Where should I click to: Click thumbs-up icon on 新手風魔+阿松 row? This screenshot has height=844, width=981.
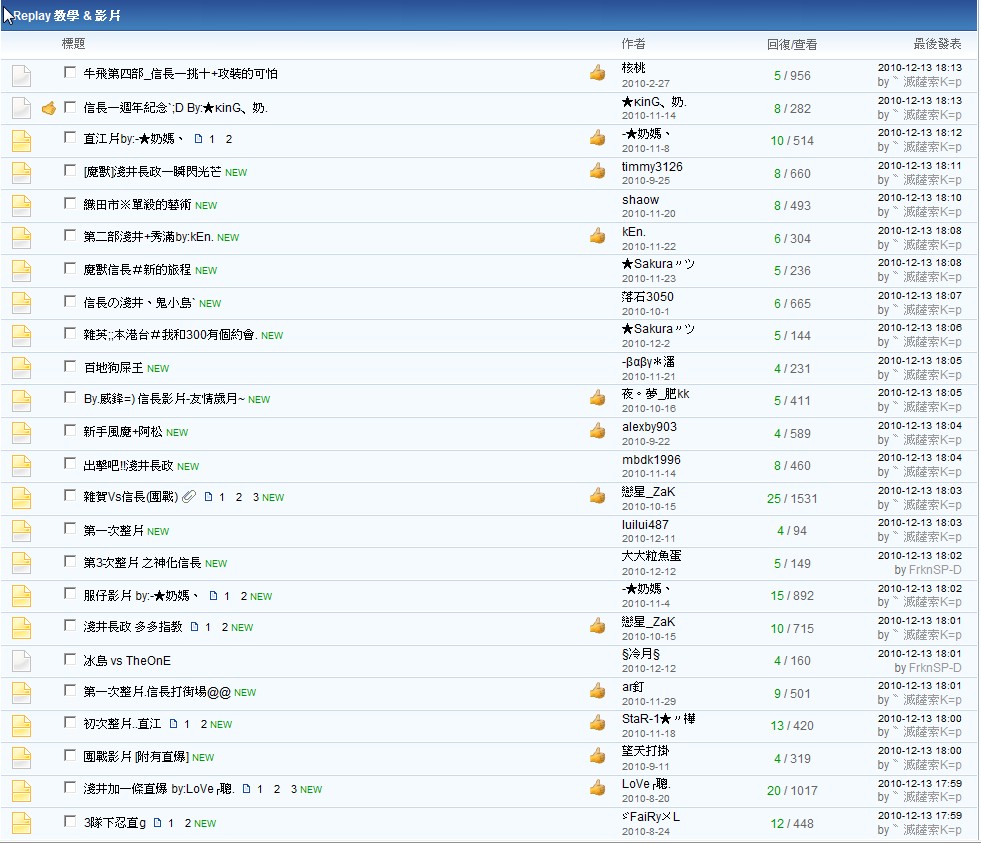coord(597,430)
